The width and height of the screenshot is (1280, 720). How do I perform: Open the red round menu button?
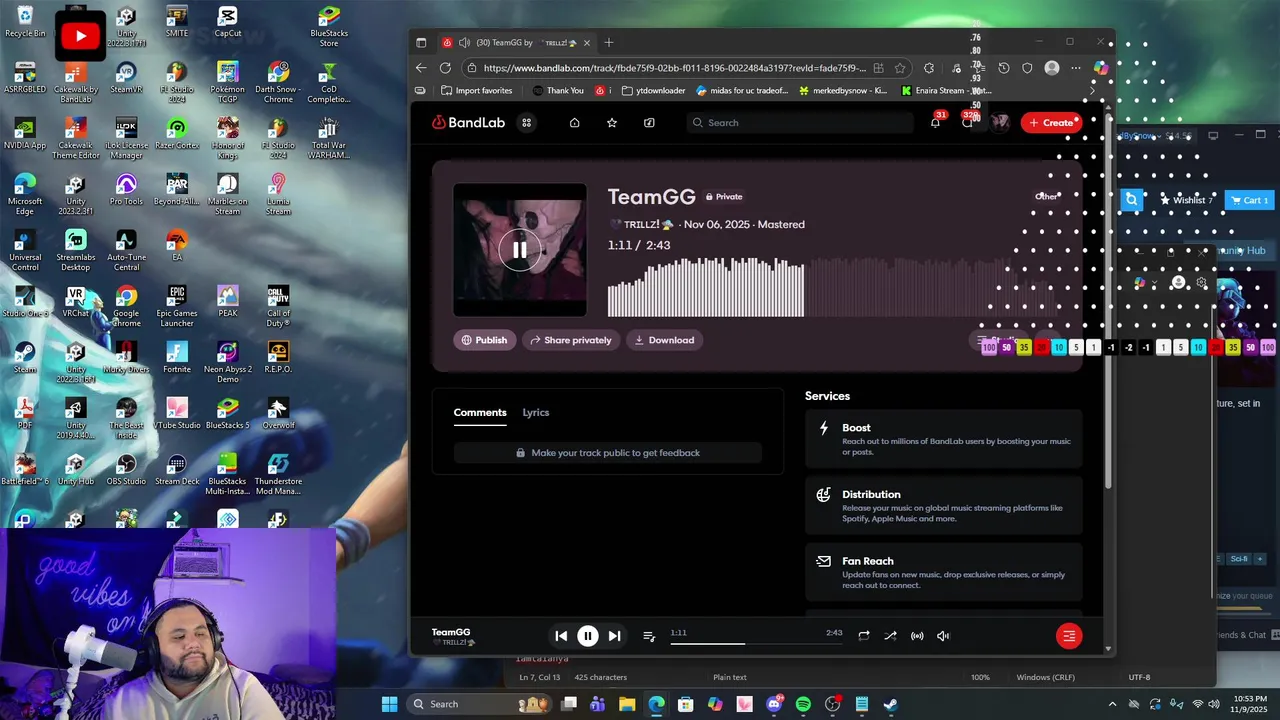click(x=1069, y=636)
